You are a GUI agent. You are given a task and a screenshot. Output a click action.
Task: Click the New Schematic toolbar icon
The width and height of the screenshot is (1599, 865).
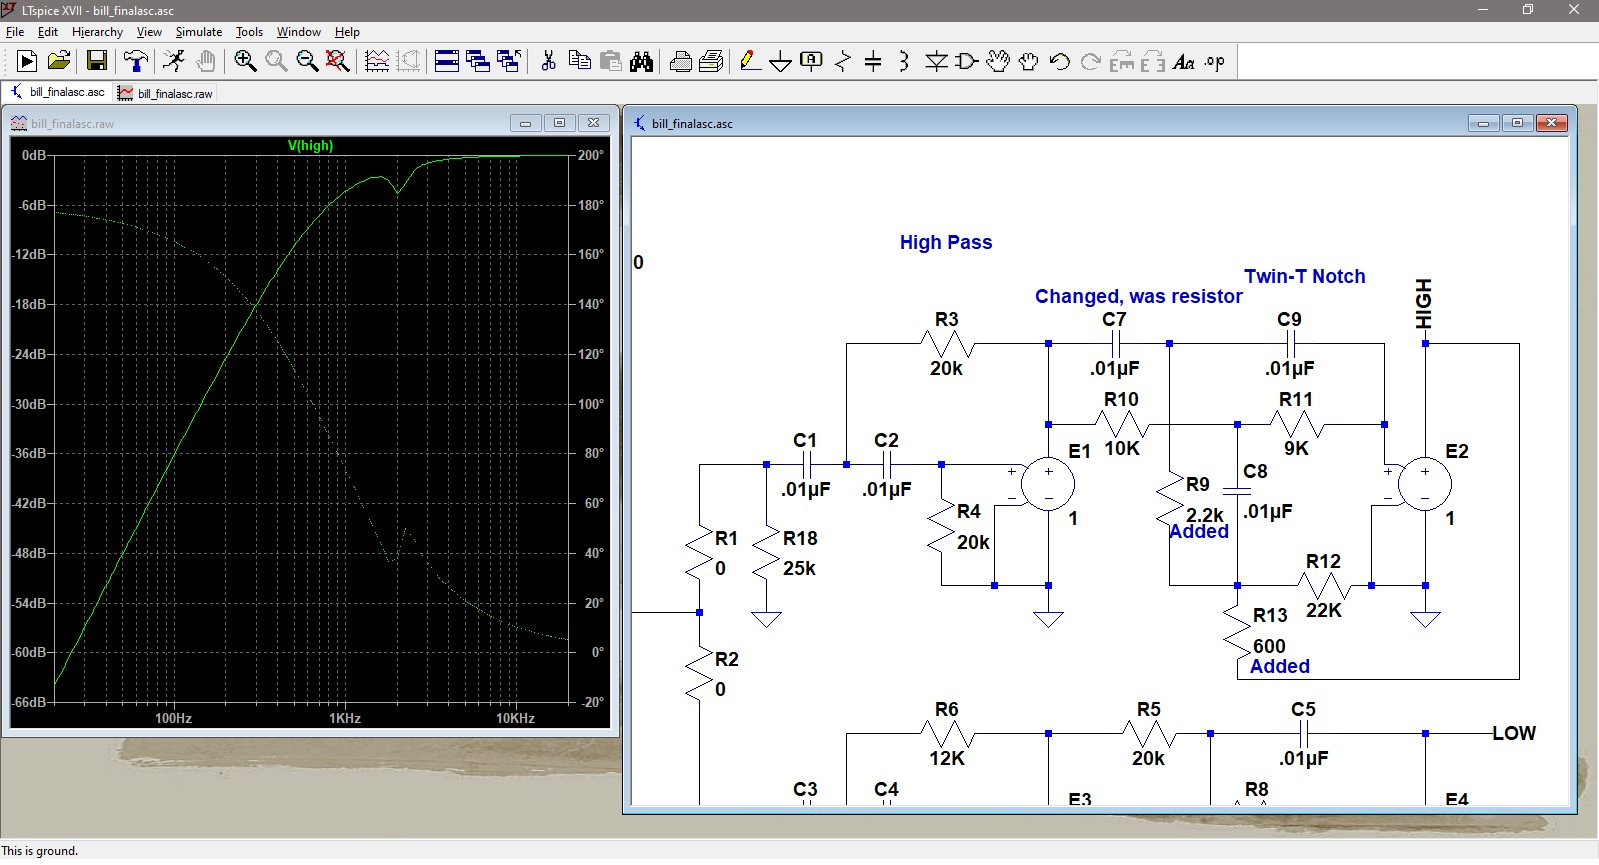27,62
